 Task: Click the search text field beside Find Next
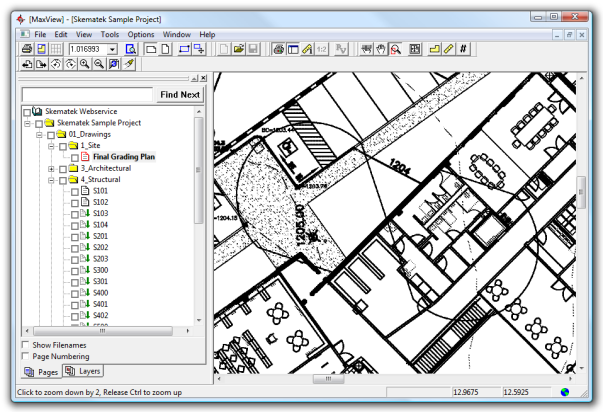(x=88, y=95)
